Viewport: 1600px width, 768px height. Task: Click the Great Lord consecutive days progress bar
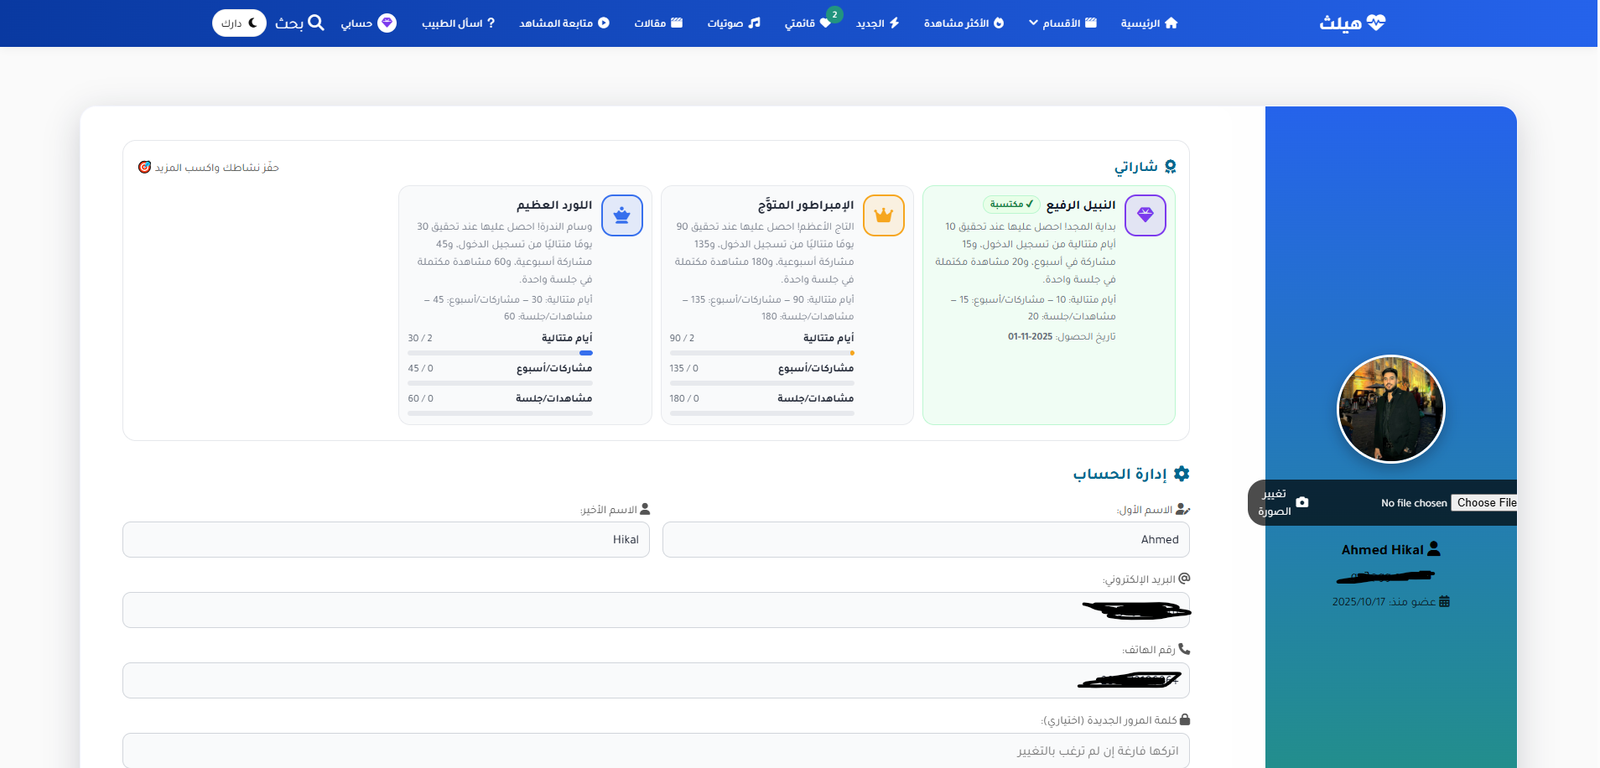500,353
